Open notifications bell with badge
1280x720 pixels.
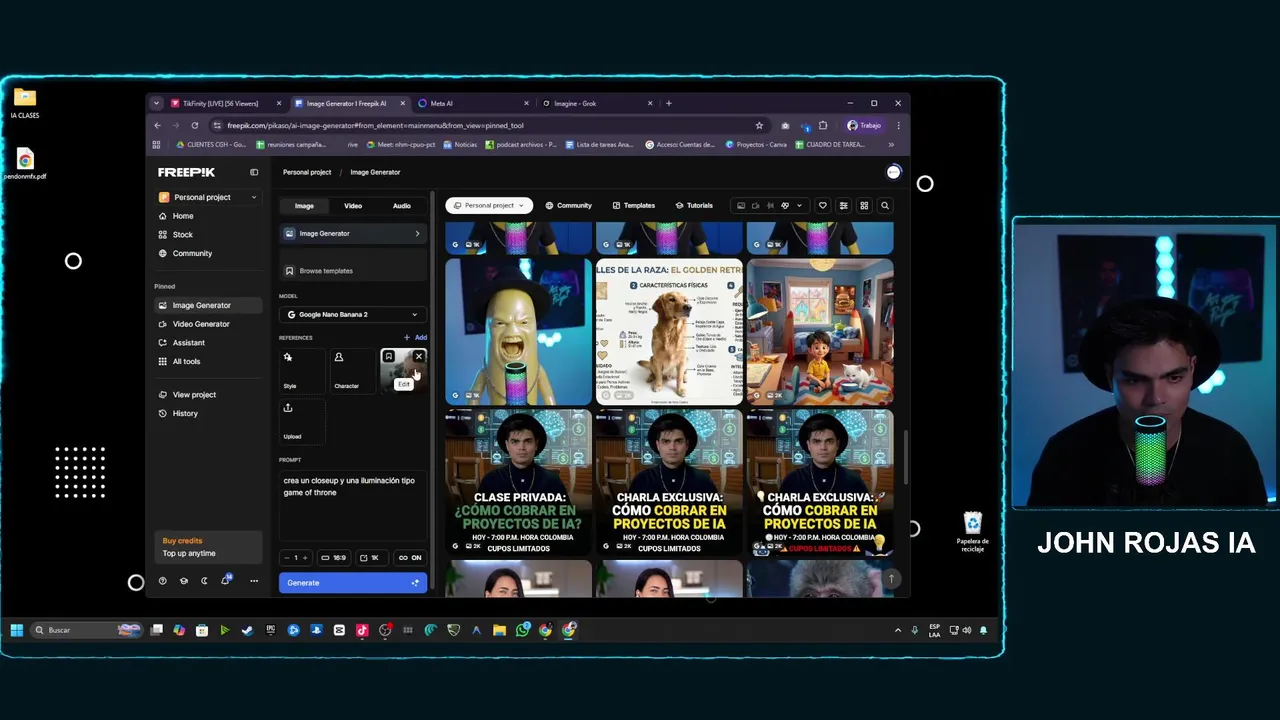(226, 580)
